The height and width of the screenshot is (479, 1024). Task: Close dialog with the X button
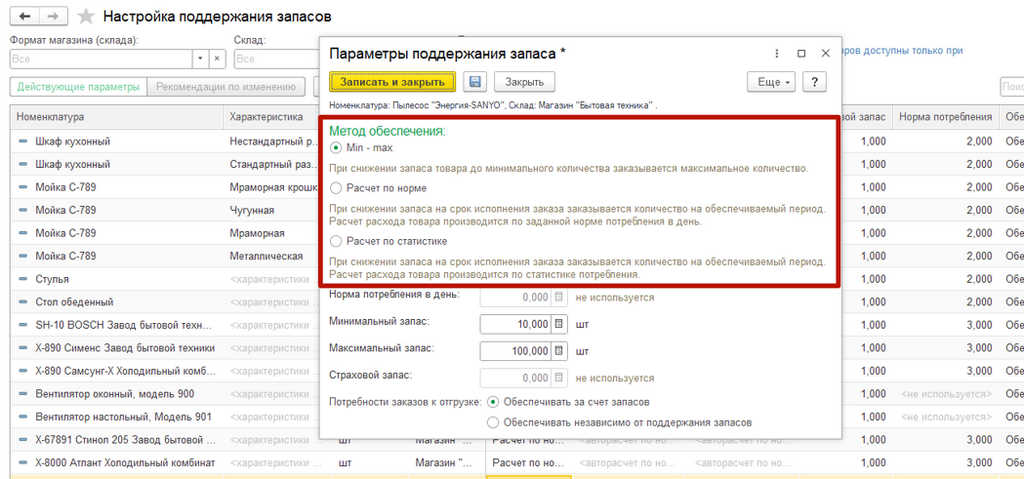825,54
